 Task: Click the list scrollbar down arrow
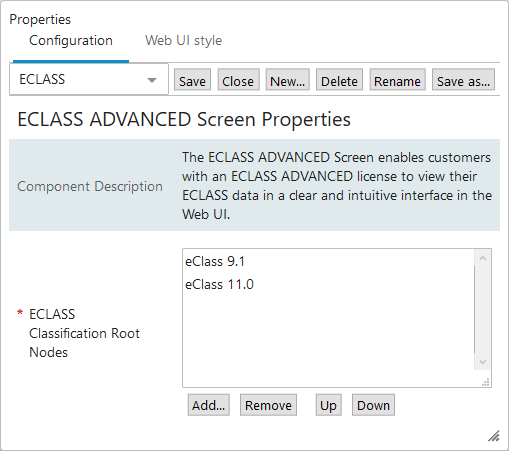[x=483, y=362]
